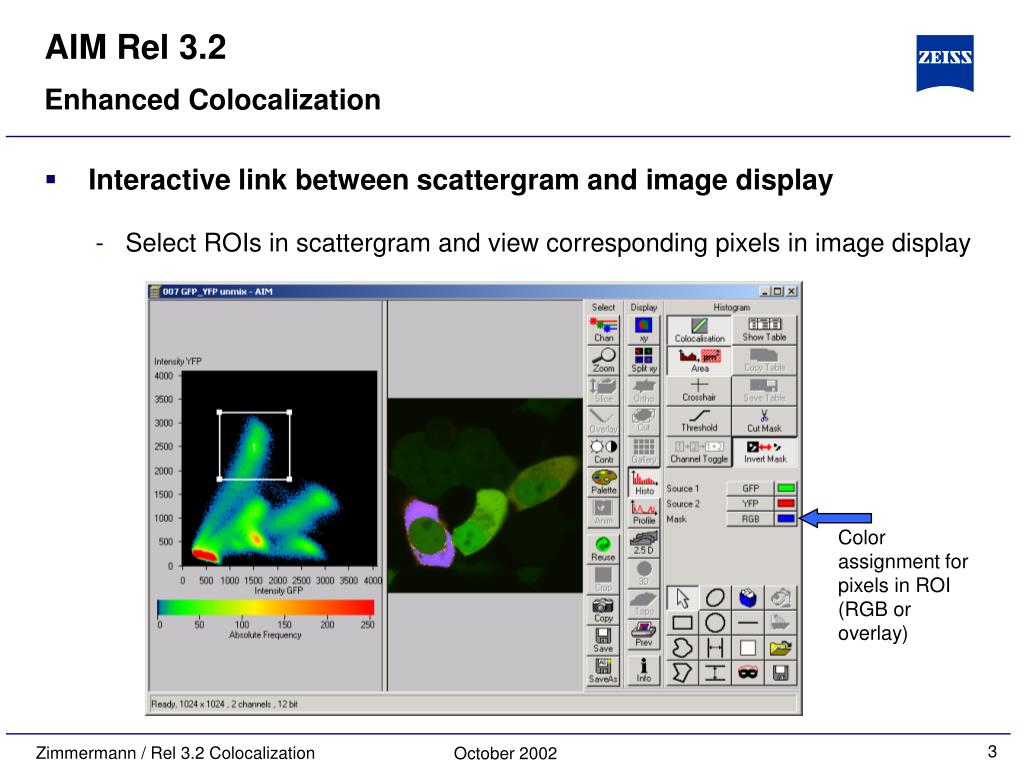1024x768 pixels.
Task: Click the Prev print preview icon
Action: click(x=644, y=635)
